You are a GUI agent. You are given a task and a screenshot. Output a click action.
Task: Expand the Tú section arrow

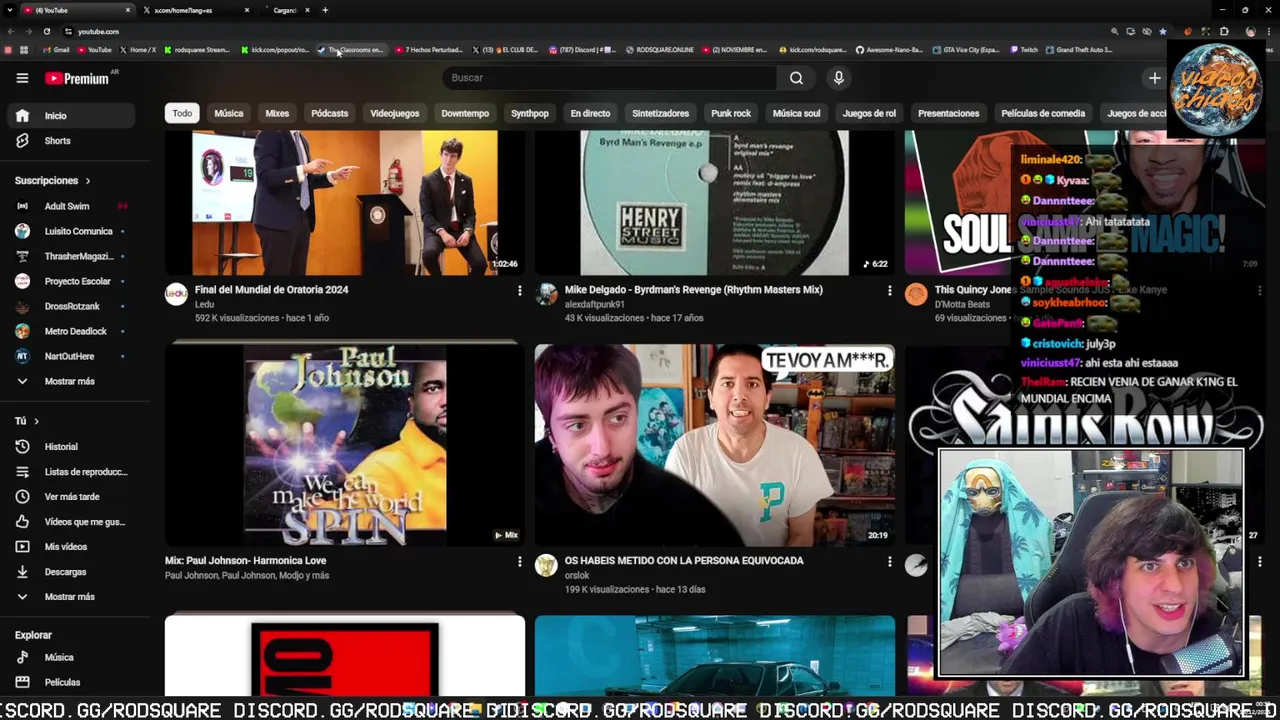tap(36, 422)
